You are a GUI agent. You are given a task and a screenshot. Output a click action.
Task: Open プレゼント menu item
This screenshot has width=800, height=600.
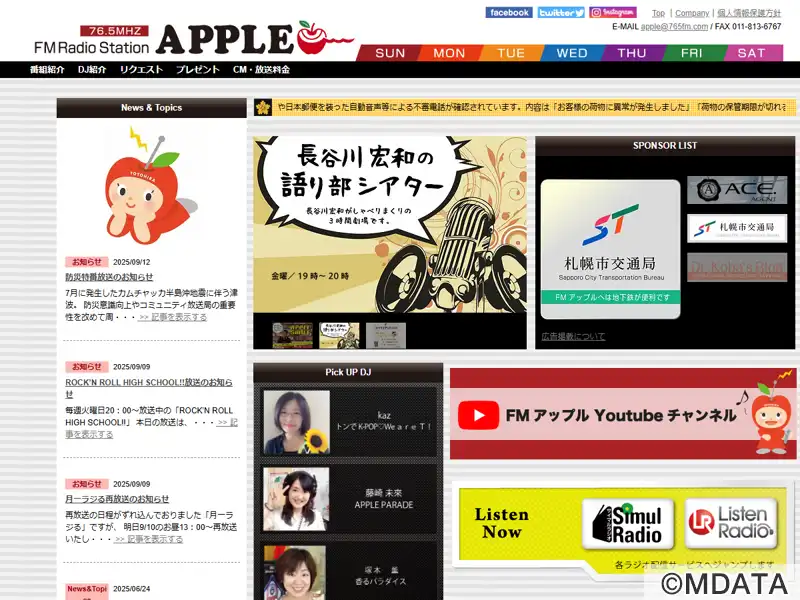pos(197,69)
